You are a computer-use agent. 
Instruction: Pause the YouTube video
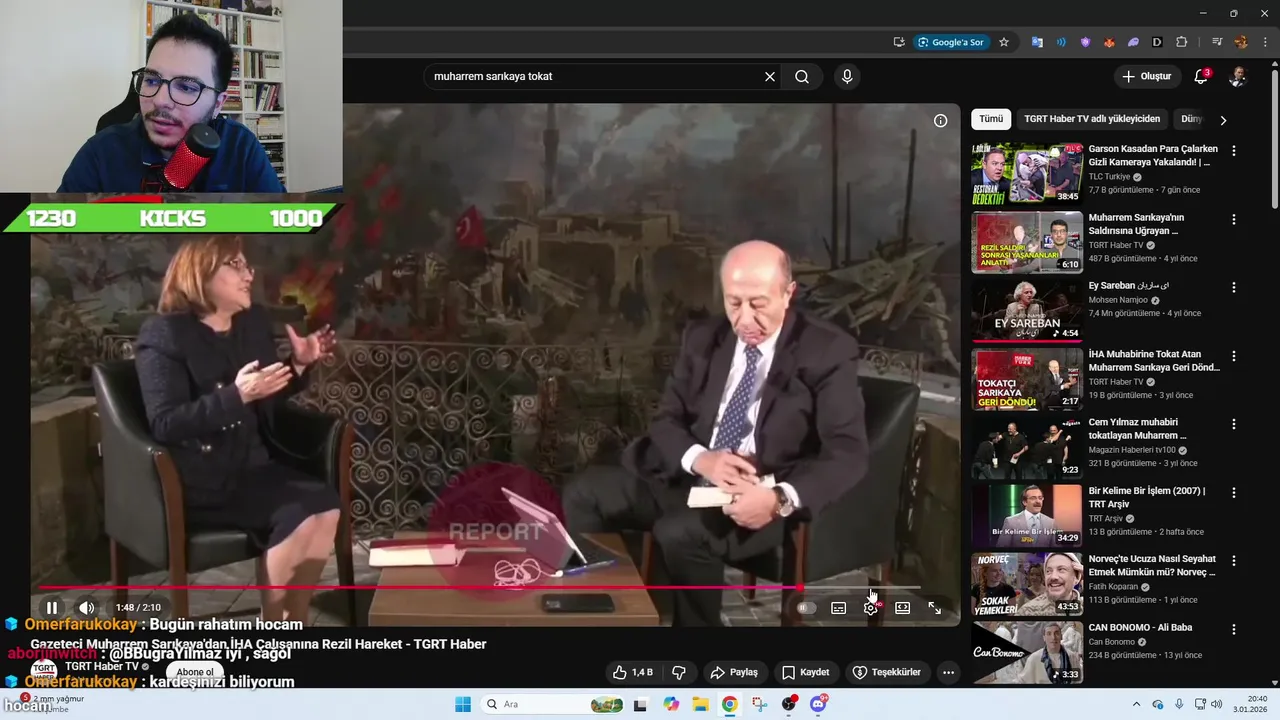click(52, 607)
